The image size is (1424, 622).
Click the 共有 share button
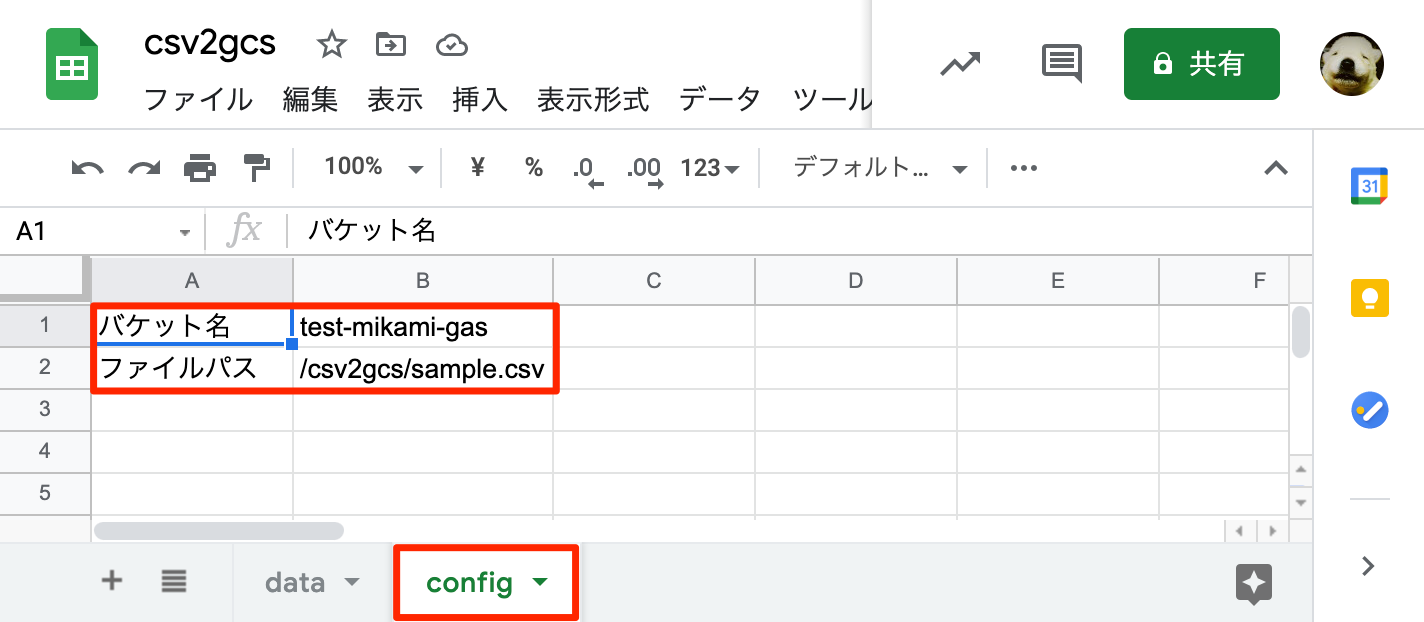[x=1201, y=63]
